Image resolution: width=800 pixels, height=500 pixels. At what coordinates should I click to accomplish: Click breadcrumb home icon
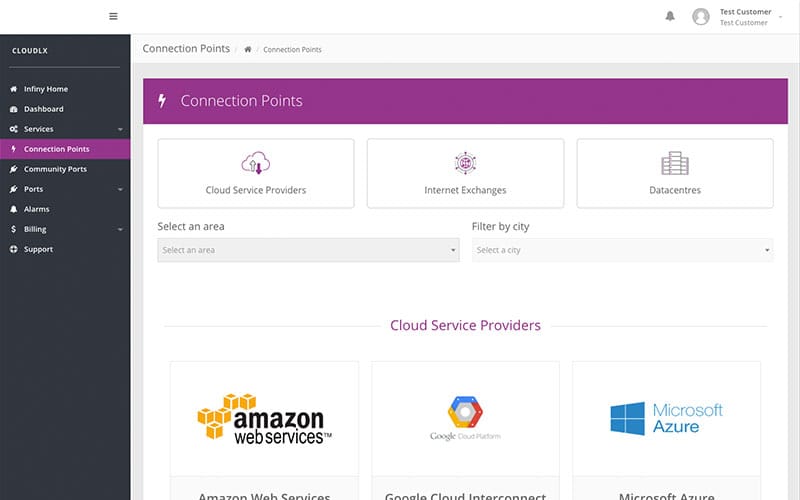(247, 49)
